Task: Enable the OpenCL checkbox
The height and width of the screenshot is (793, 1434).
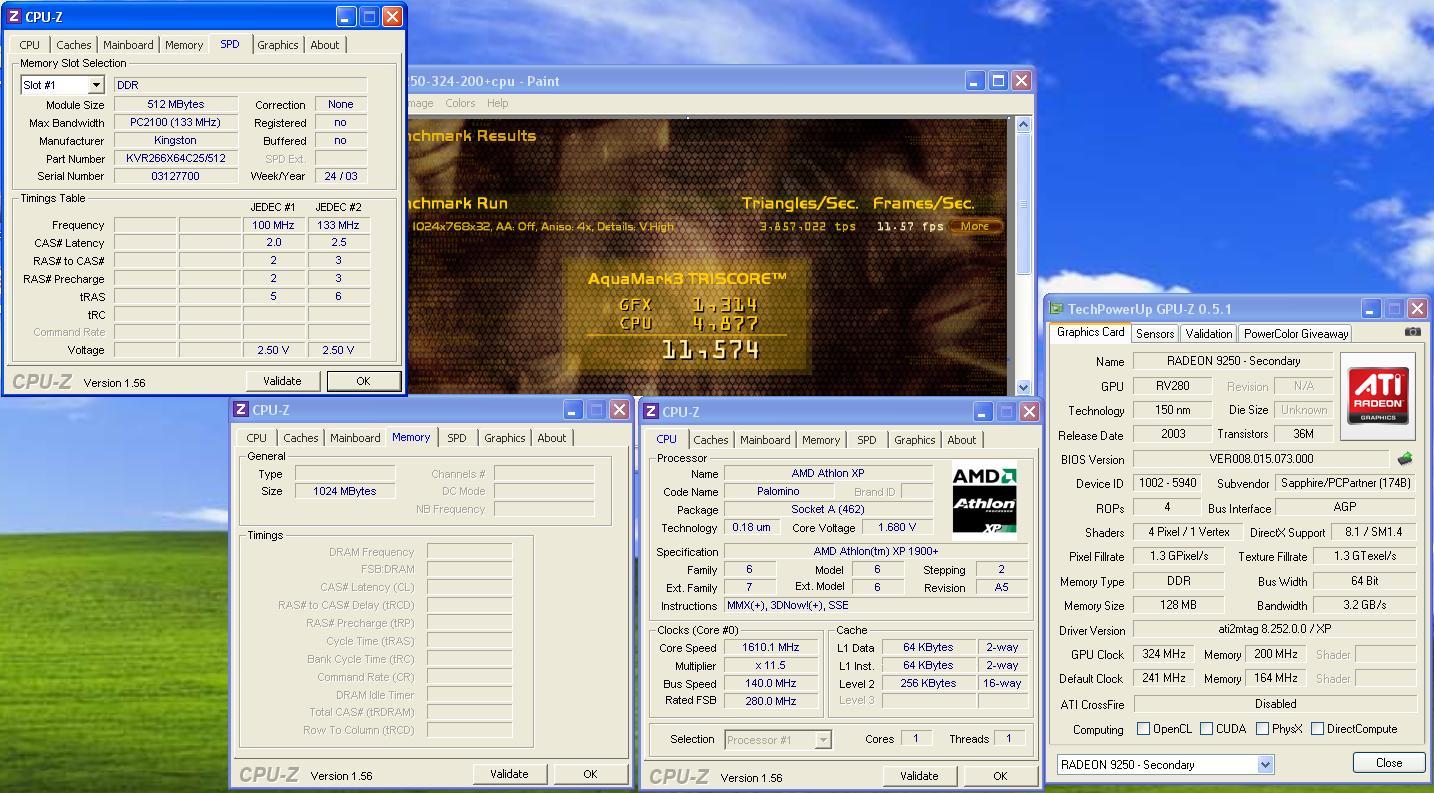Action: [x=1143, y=729]
